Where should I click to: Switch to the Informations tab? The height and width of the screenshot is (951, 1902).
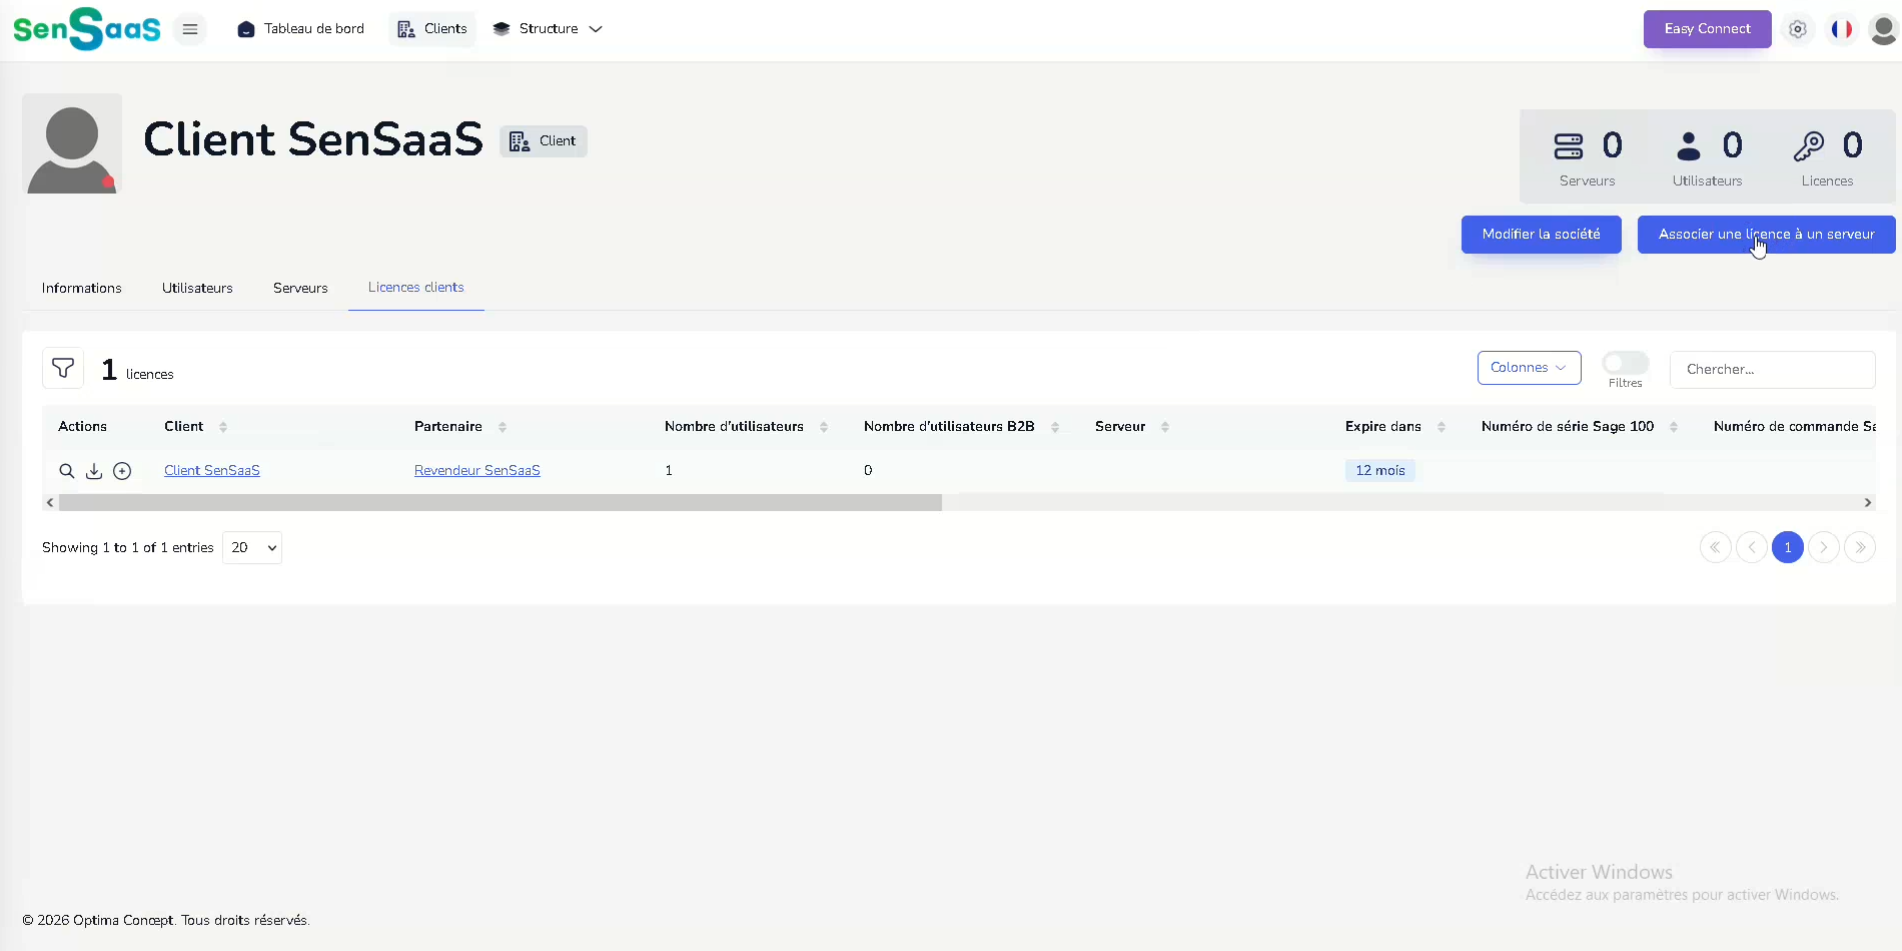82,288
